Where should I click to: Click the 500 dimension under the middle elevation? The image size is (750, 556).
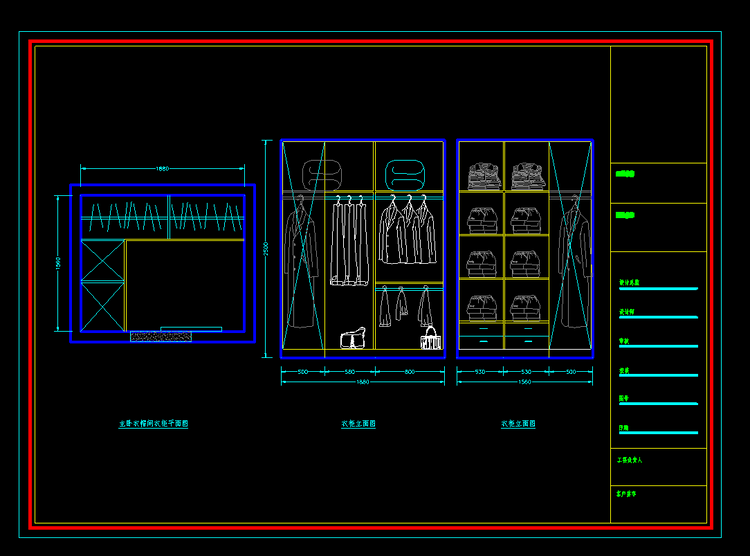[303, 372]
